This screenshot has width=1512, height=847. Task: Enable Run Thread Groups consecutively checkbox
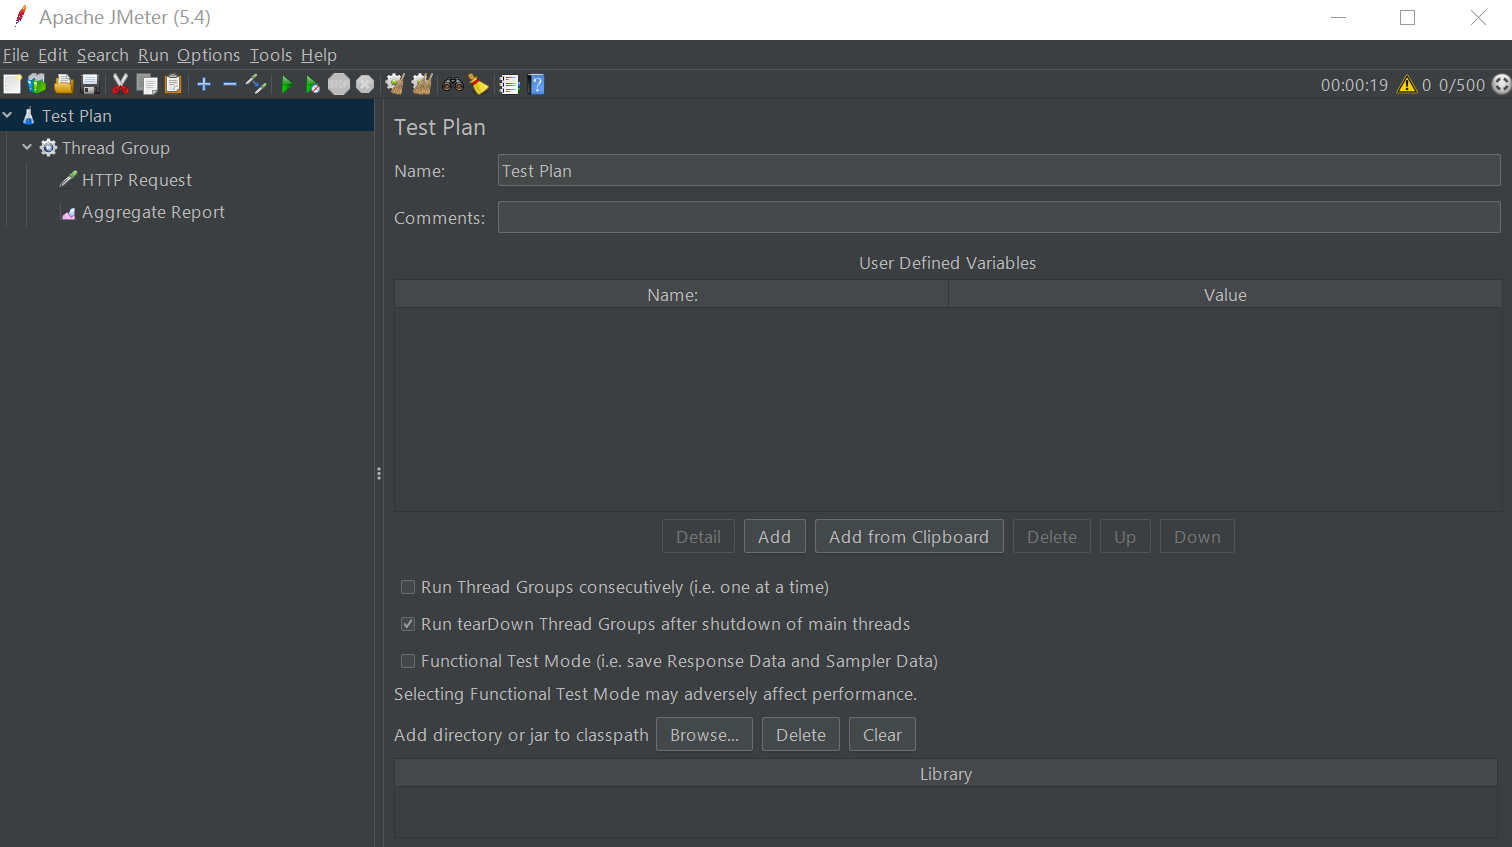pos(408,587)
